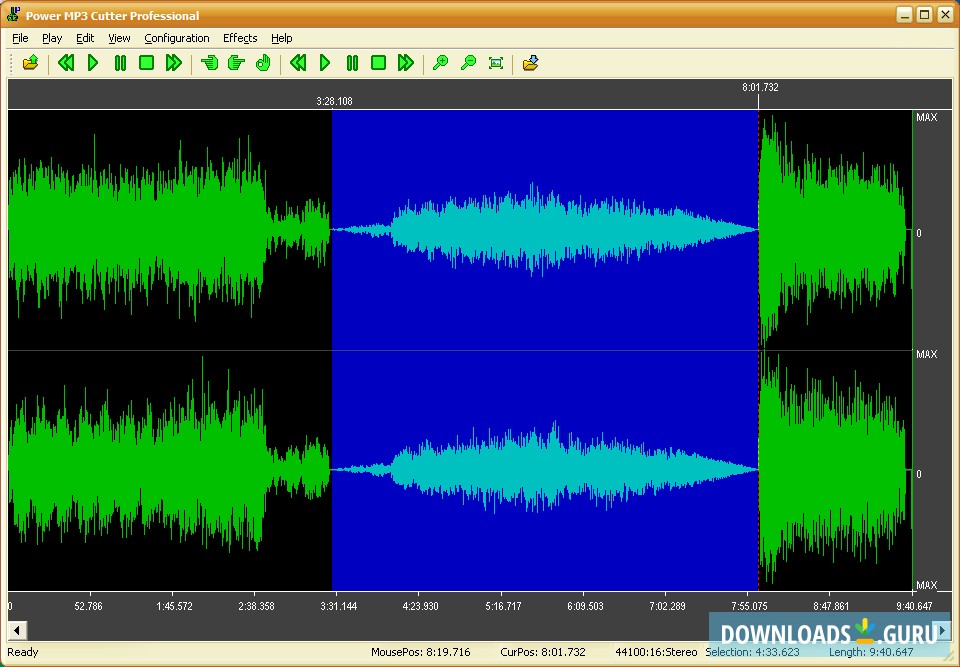
Task: Open the Effects menu
Action: point(240,38)
